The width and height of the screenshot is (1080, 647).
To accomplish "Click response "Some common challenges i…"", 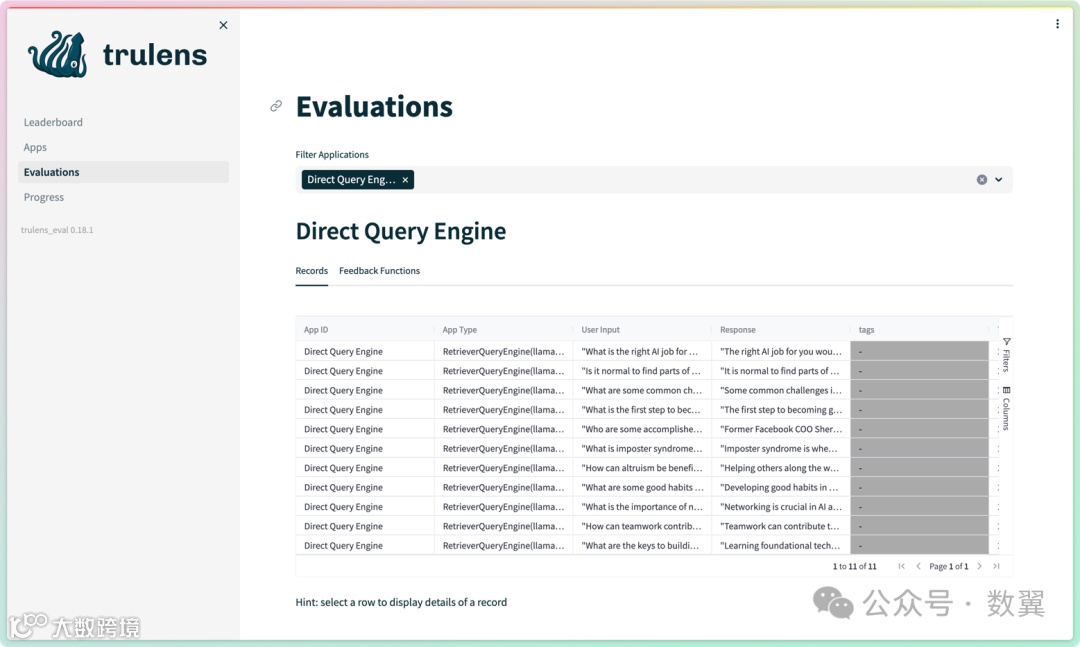I will pos(781,390).
